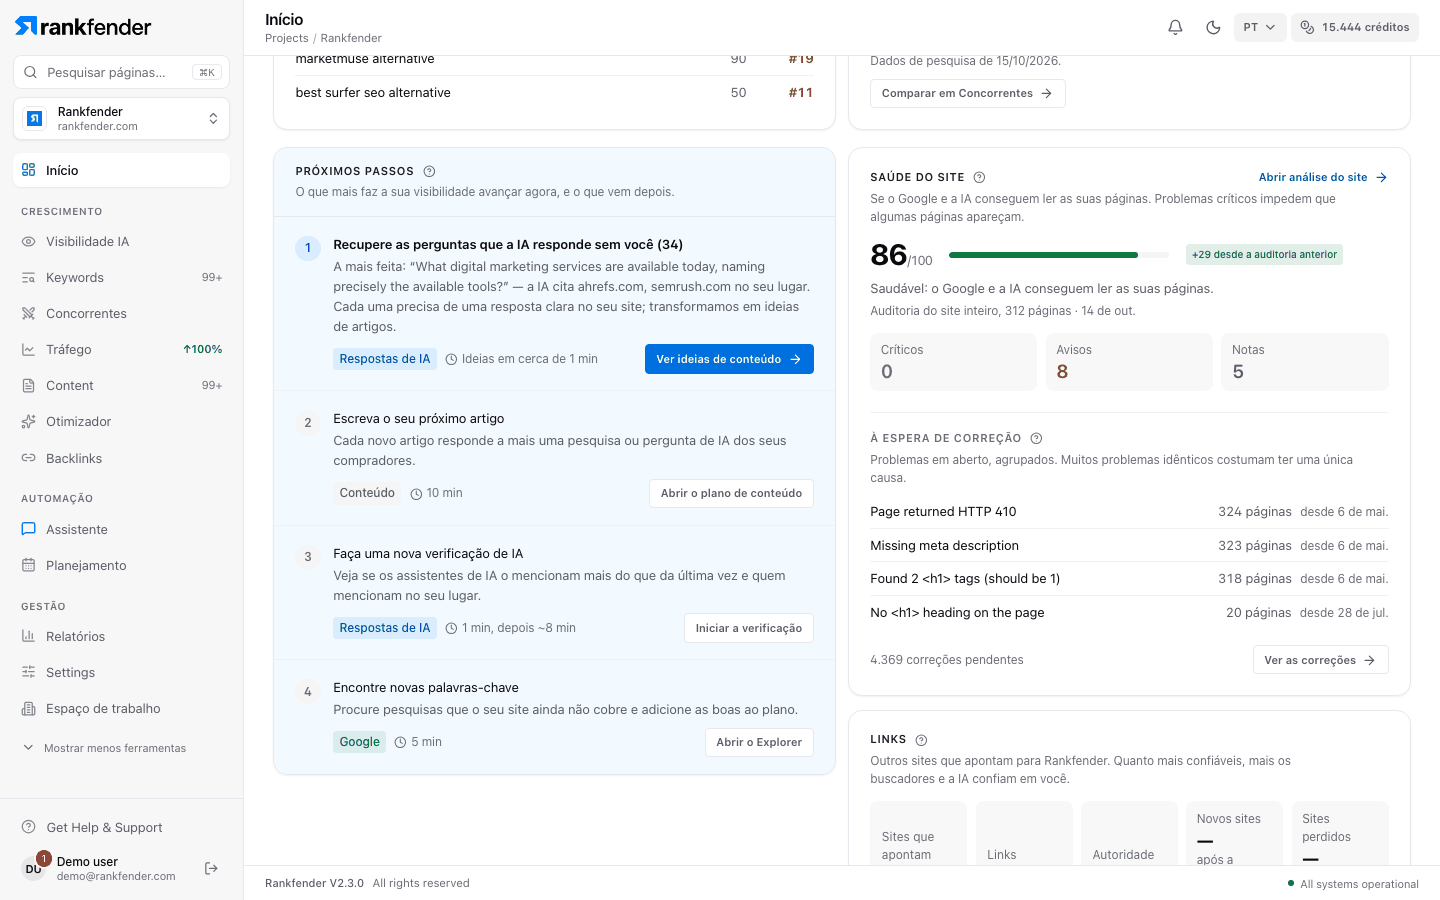Click the Backlinks link icon

[28, 458]
